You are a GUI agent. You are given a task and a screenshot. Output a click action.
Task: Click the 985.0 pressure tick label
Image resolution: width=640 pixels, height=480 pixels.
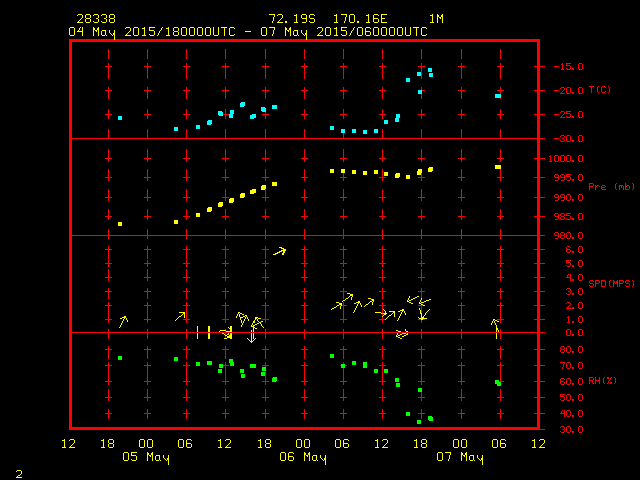(568, 217)
